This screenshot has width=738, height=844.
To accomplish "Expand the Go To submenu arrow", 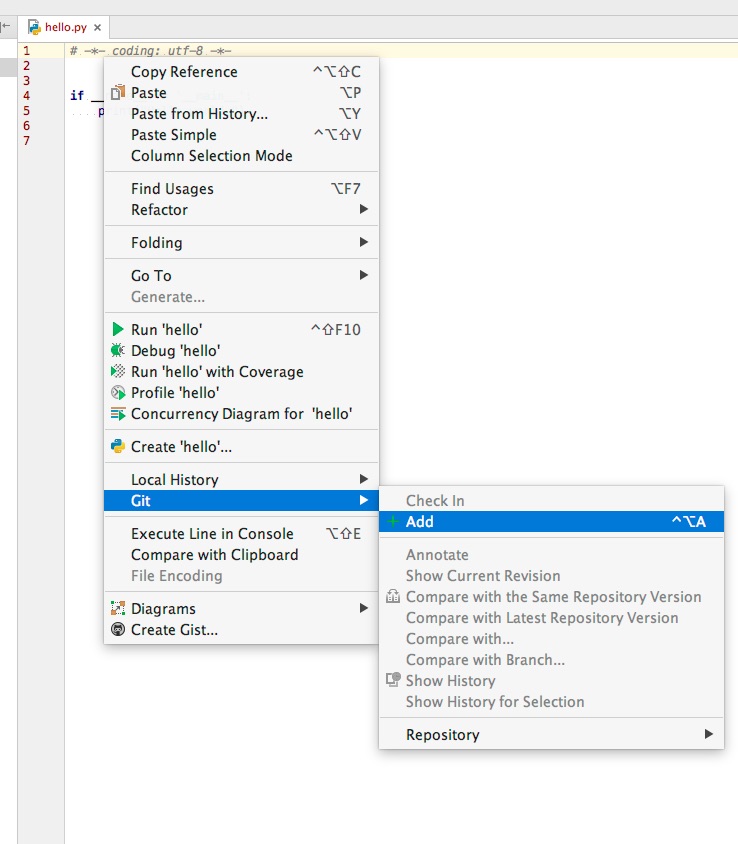I will pyautogui.click(x=364, y=275).
